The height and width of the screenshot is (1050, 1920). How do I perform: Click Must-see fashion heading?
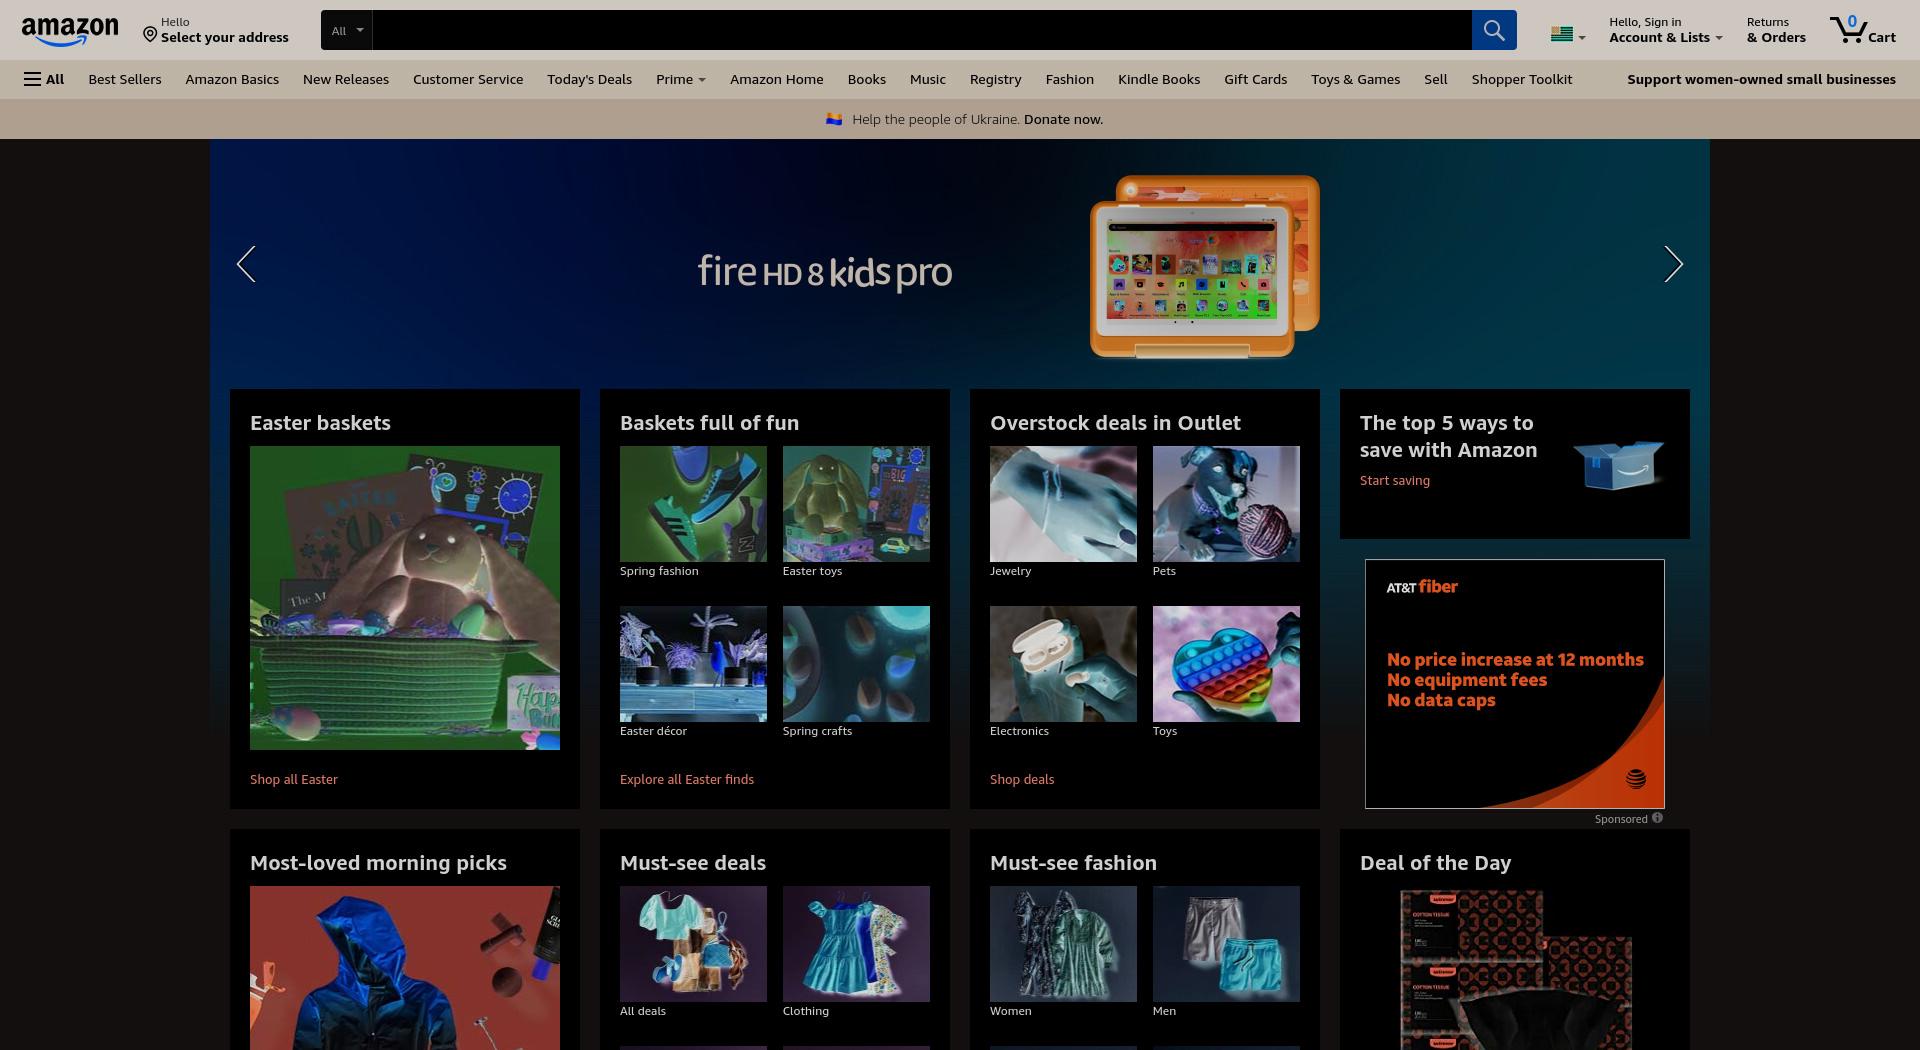point(1073,863)
